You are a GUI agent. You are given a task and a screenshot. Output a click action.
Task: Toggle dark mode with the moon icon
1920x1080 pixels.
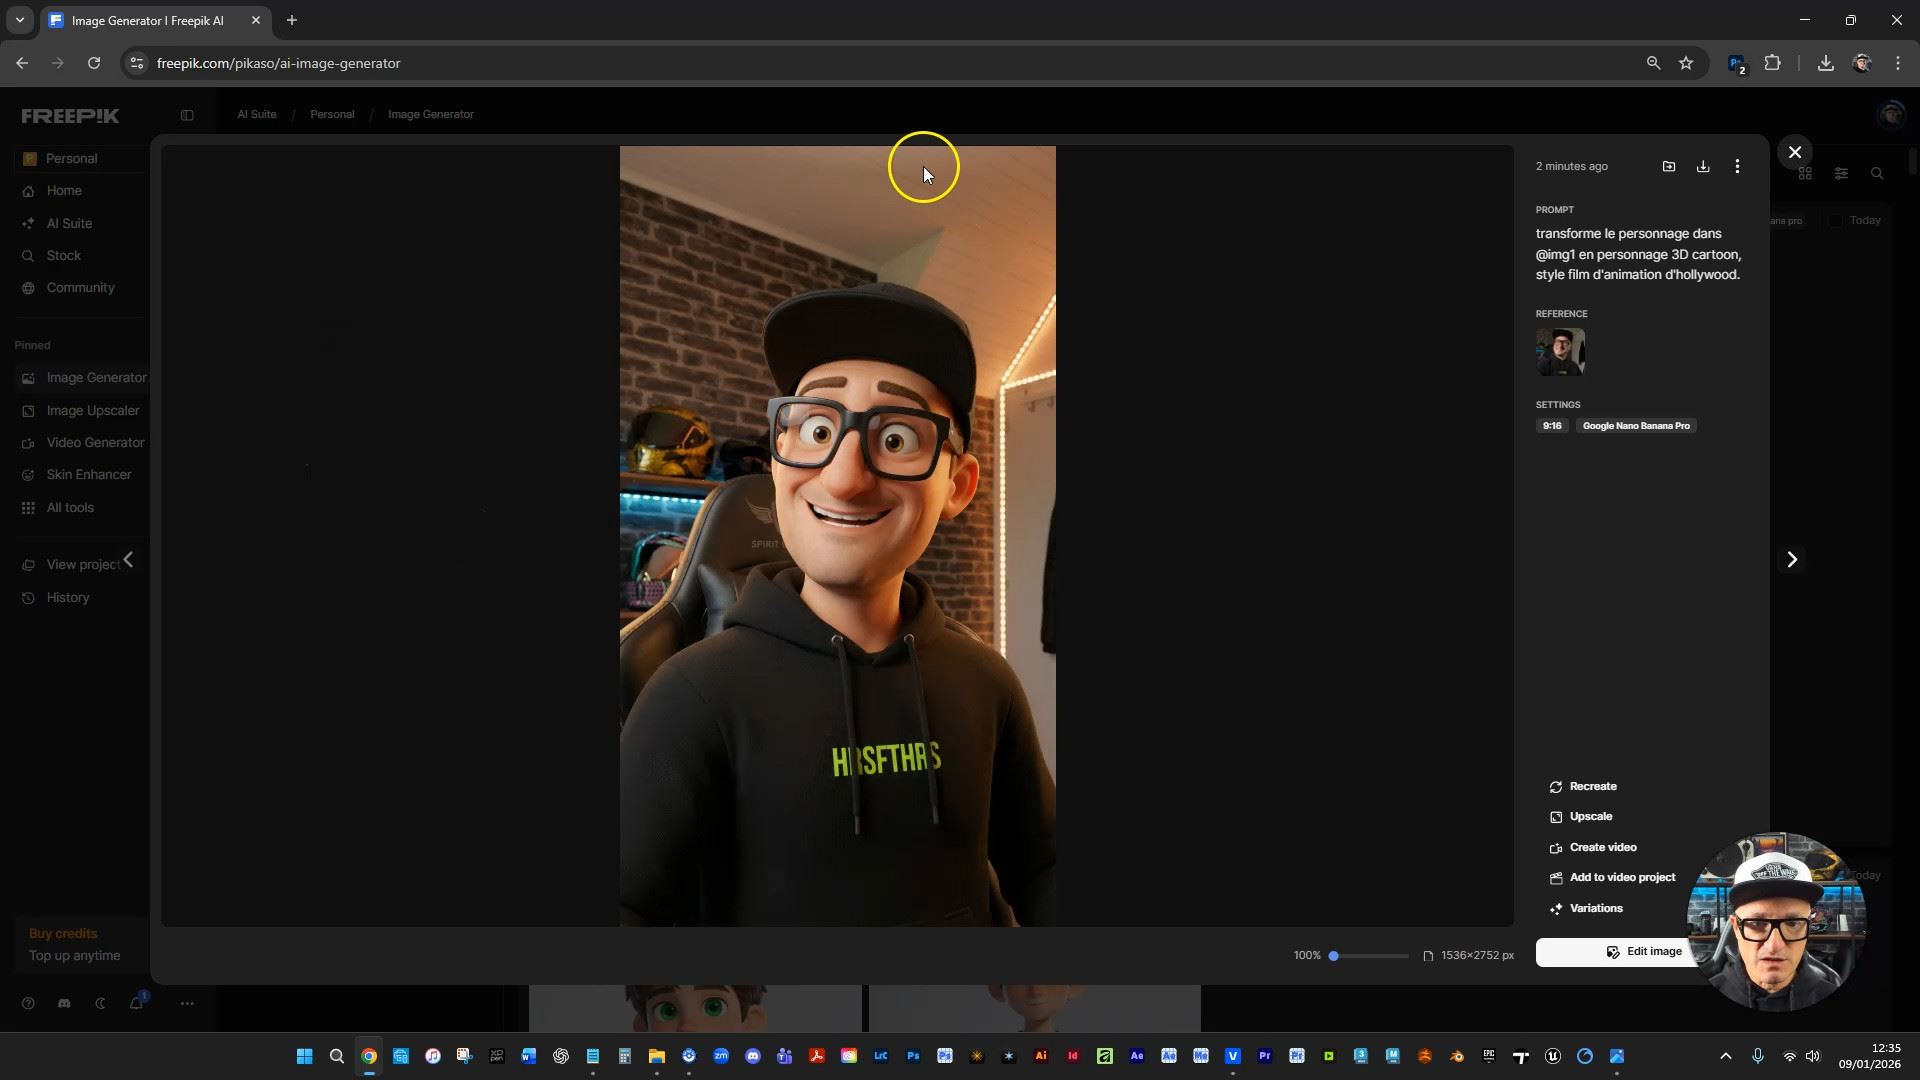[x=100, y=1003]
